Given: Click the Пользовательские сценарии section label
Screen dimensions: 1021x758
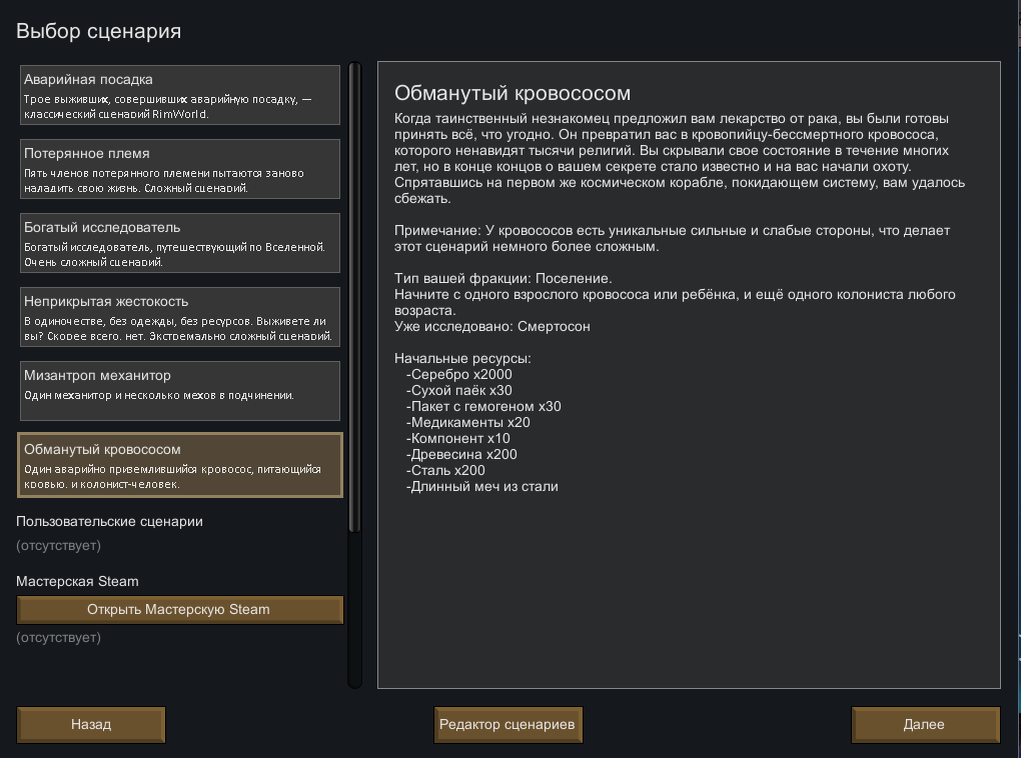Looking at the screenshot, I should (x=109, y=521).
